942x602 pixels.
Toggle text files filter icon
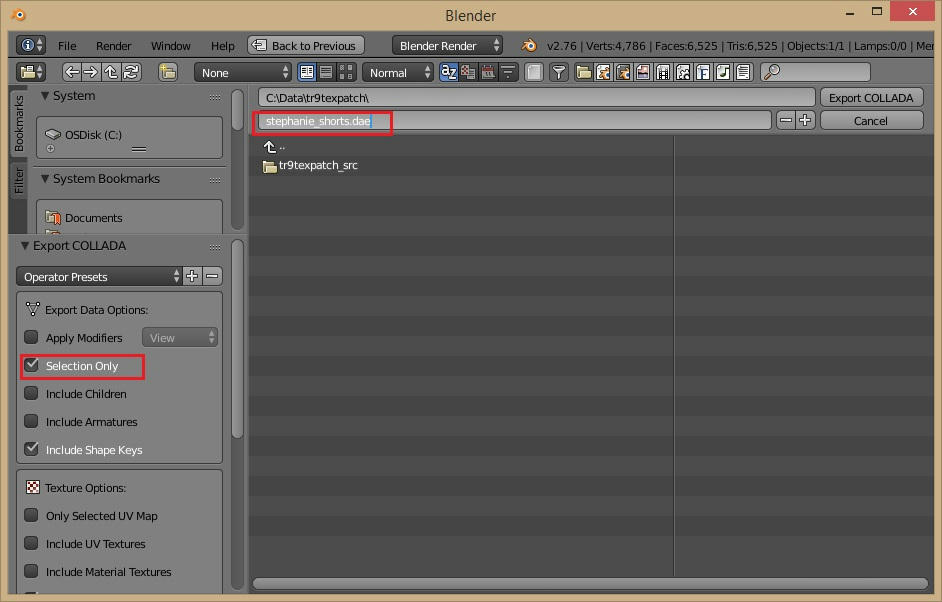[x=743, y=72]
